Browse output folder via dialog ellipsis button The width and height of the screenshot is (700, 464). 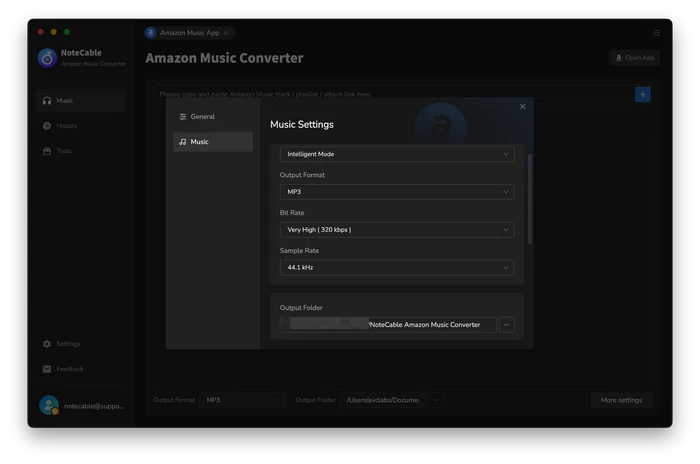click(507, 325)
